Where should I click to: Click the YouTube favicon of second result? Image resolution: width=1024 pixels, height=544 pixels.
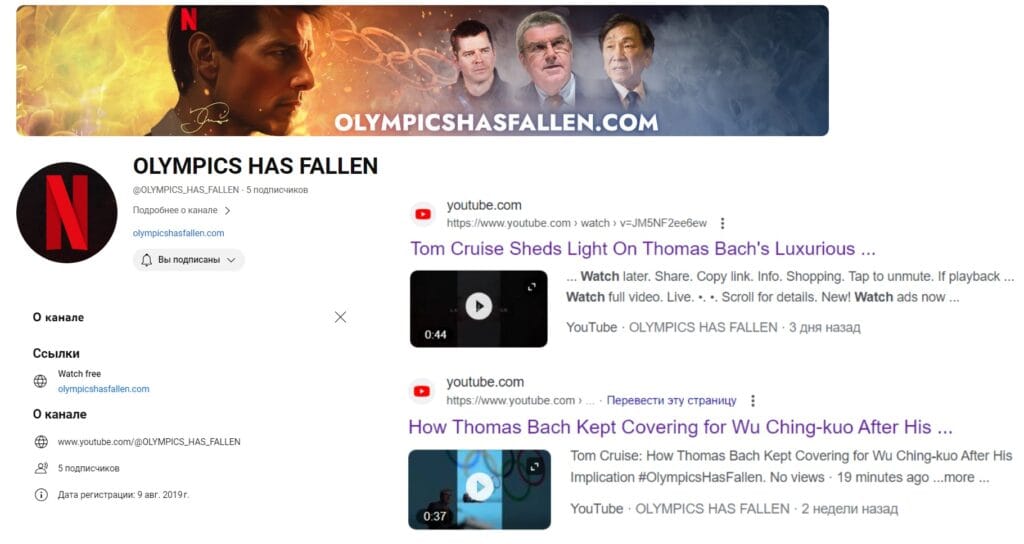tap(422, 391)
